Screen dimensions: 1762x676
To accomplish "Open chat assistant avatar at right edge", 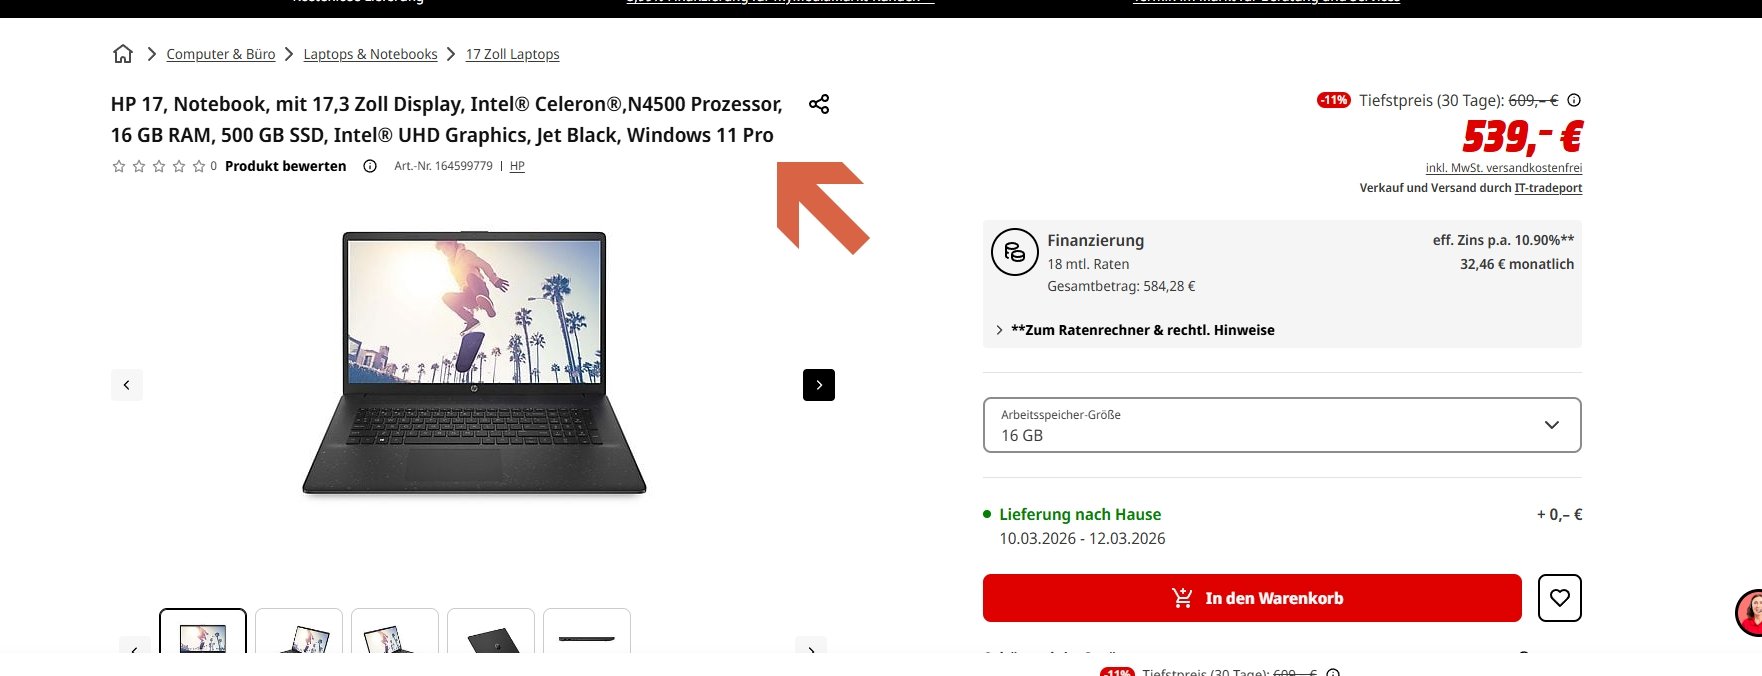I will pyautogui.click(x=1750, y=613).
